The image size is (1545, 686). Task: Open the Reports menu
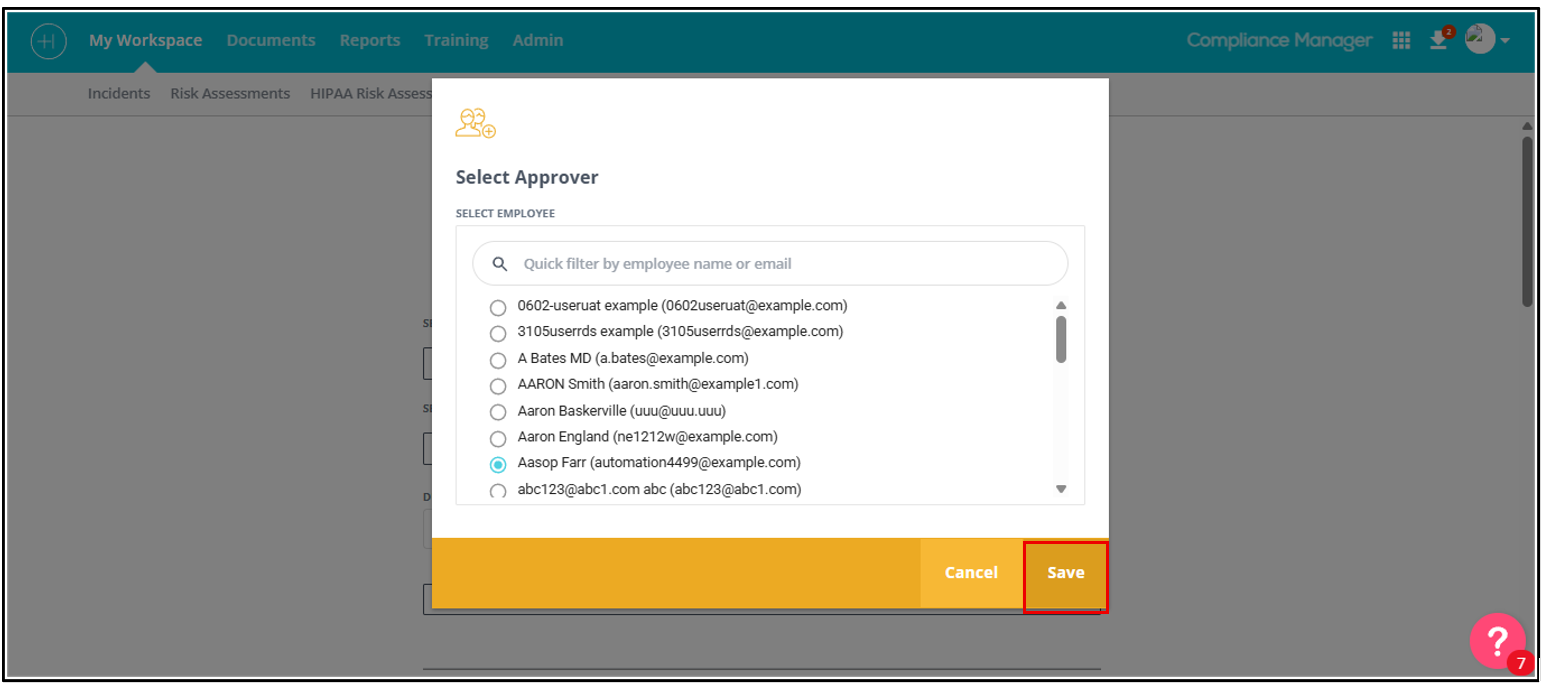coord(370,40)
